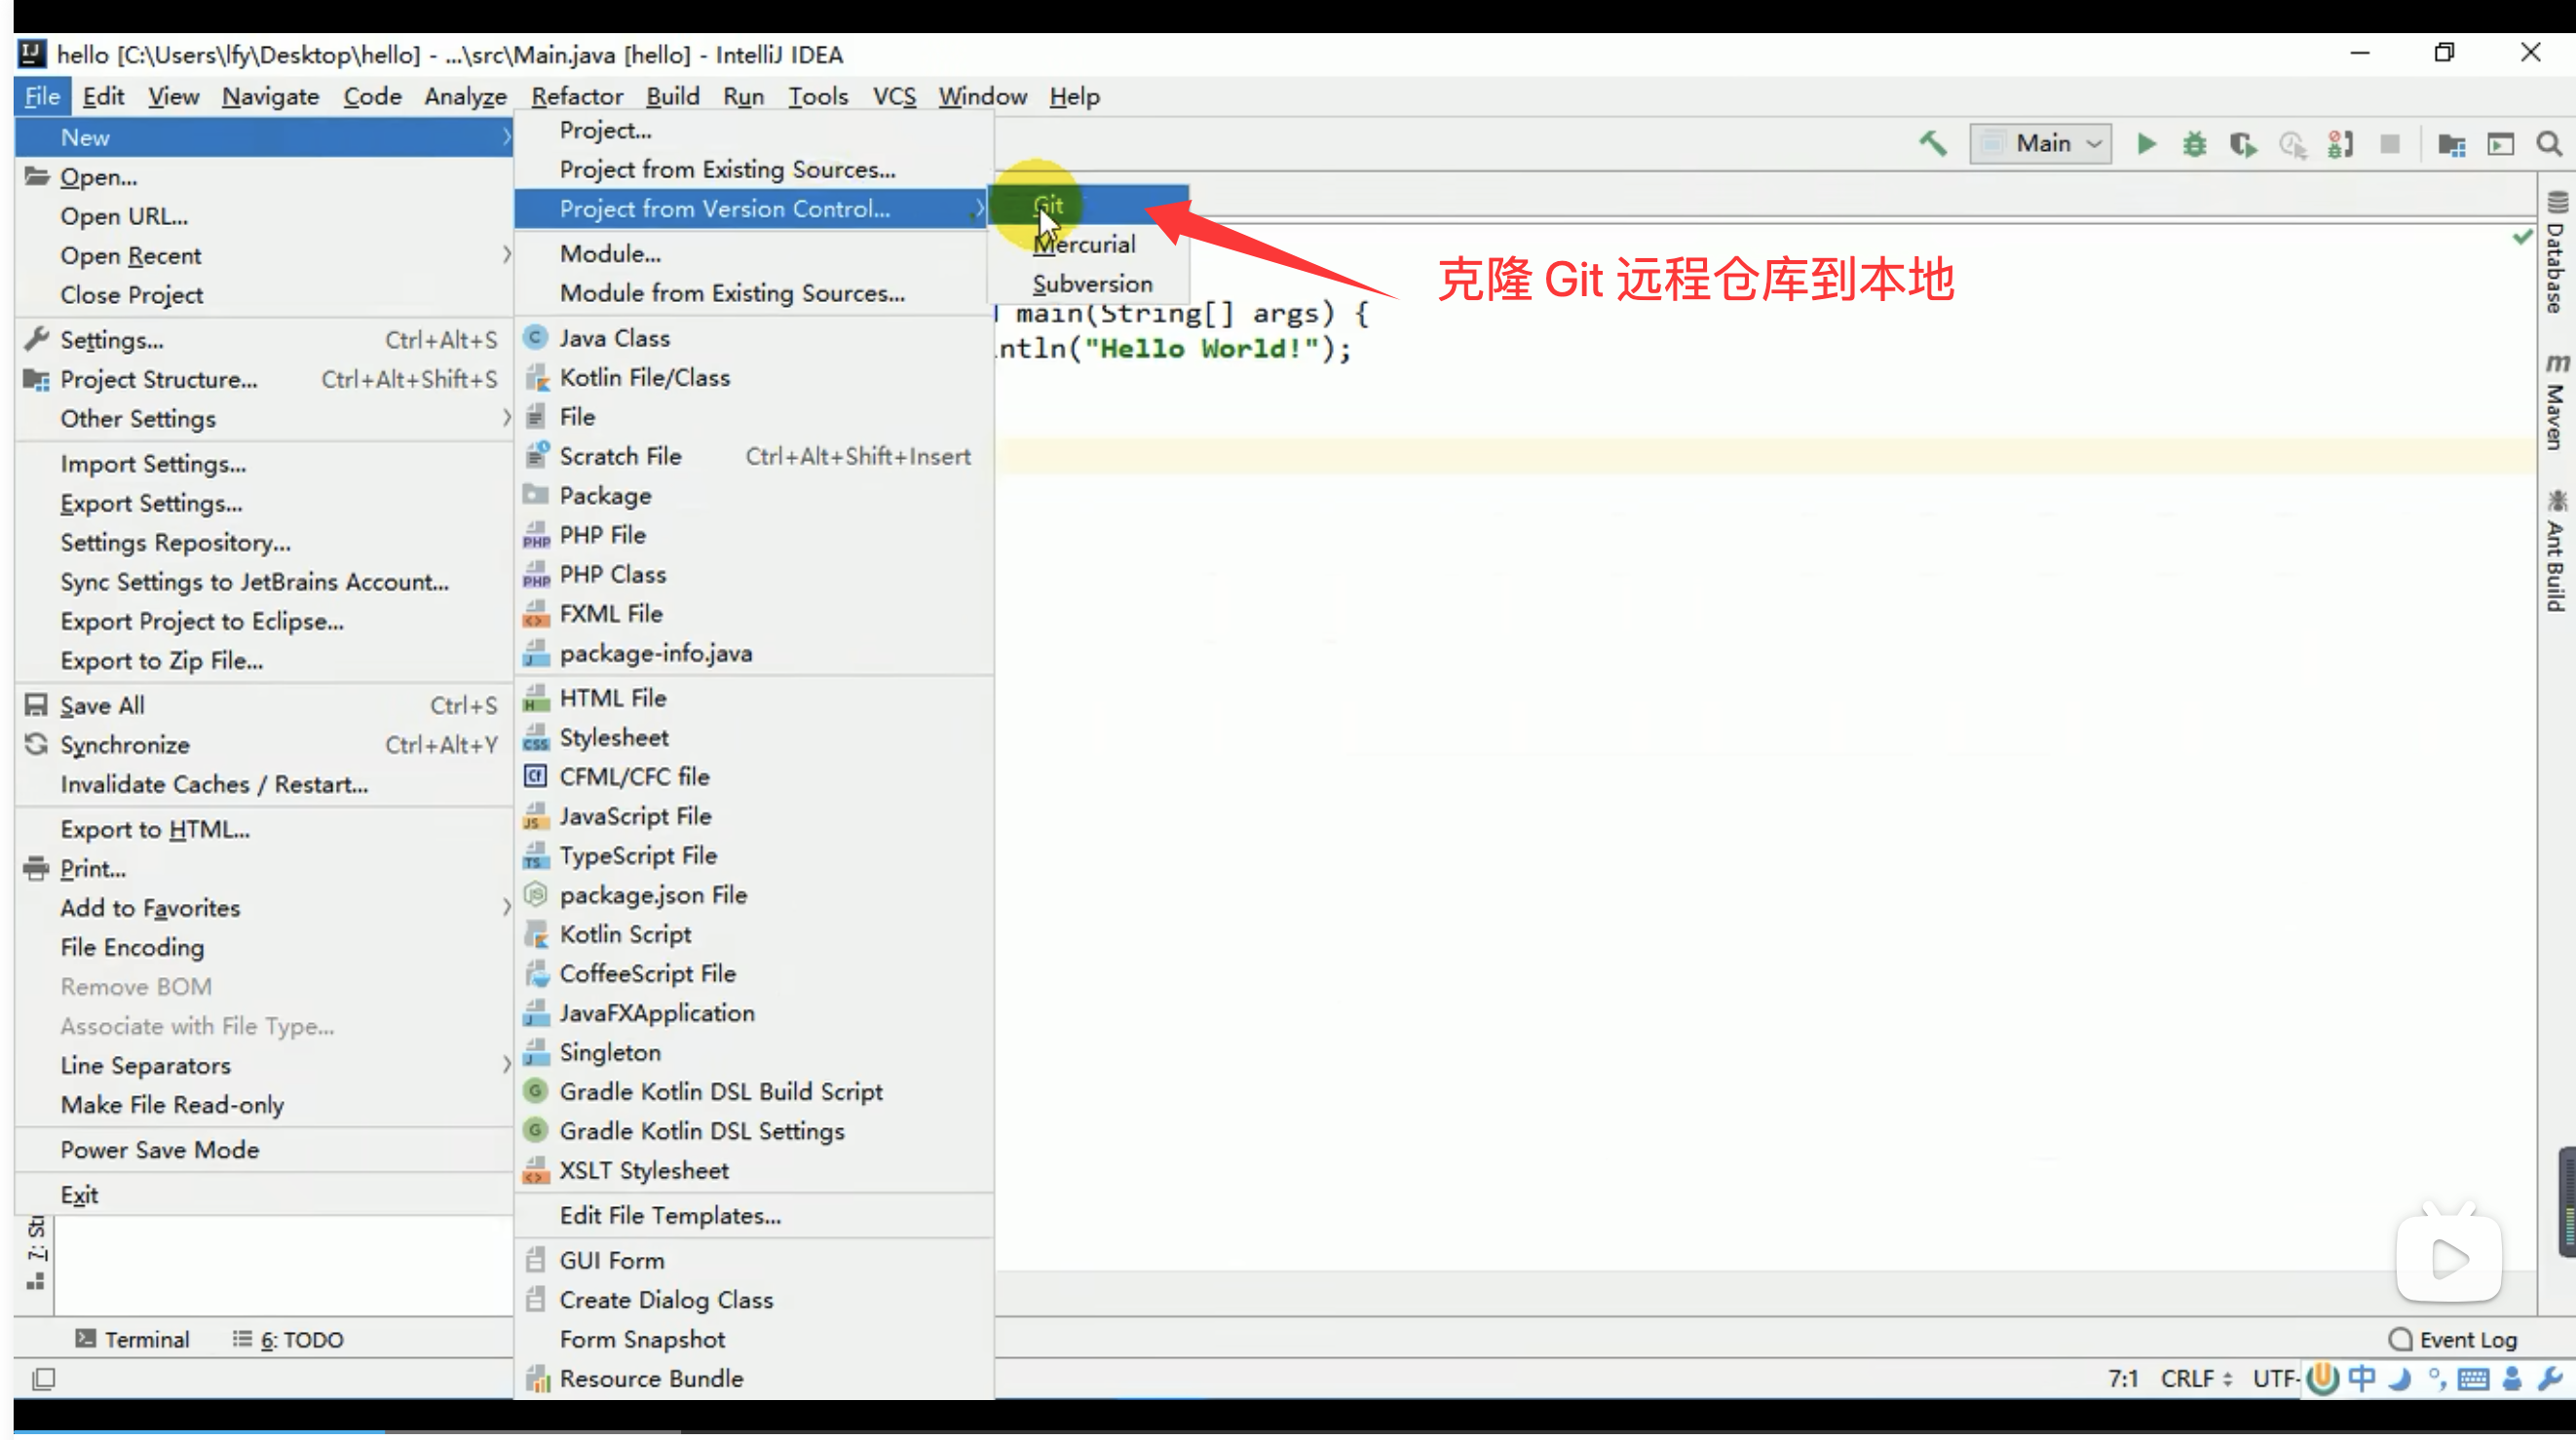This screenshot has height=1440, width=2576.
Task: Click the Build project hammer icon
Action: (1932, 144)
